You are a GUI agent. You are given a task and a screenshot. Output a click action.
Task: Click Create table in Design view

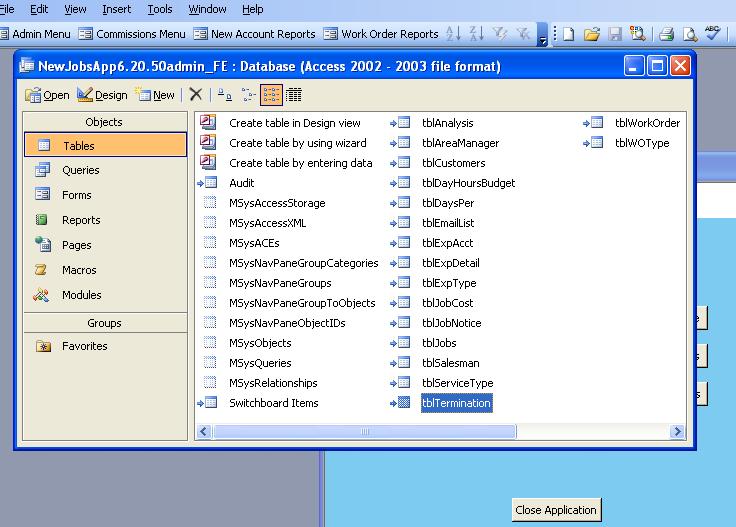click(x=294, y=123)
